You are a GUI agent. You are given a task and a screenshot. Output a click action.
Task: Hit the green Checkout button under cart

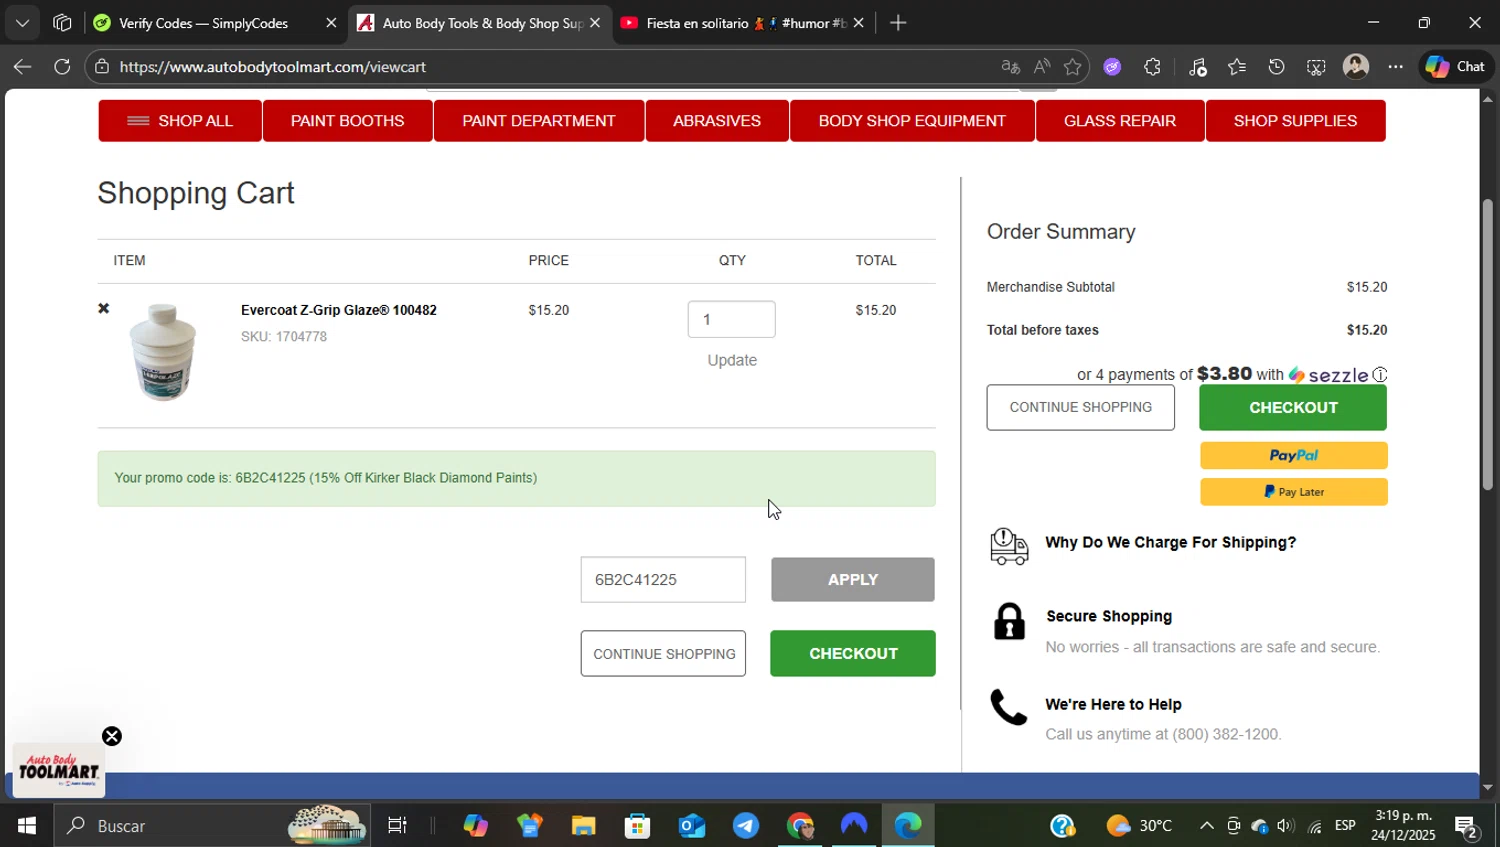point(853,654)
